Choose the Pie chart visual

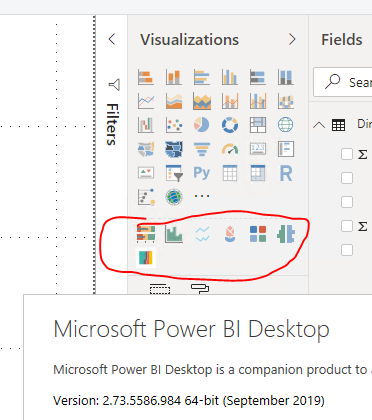(x=202, y=125)
